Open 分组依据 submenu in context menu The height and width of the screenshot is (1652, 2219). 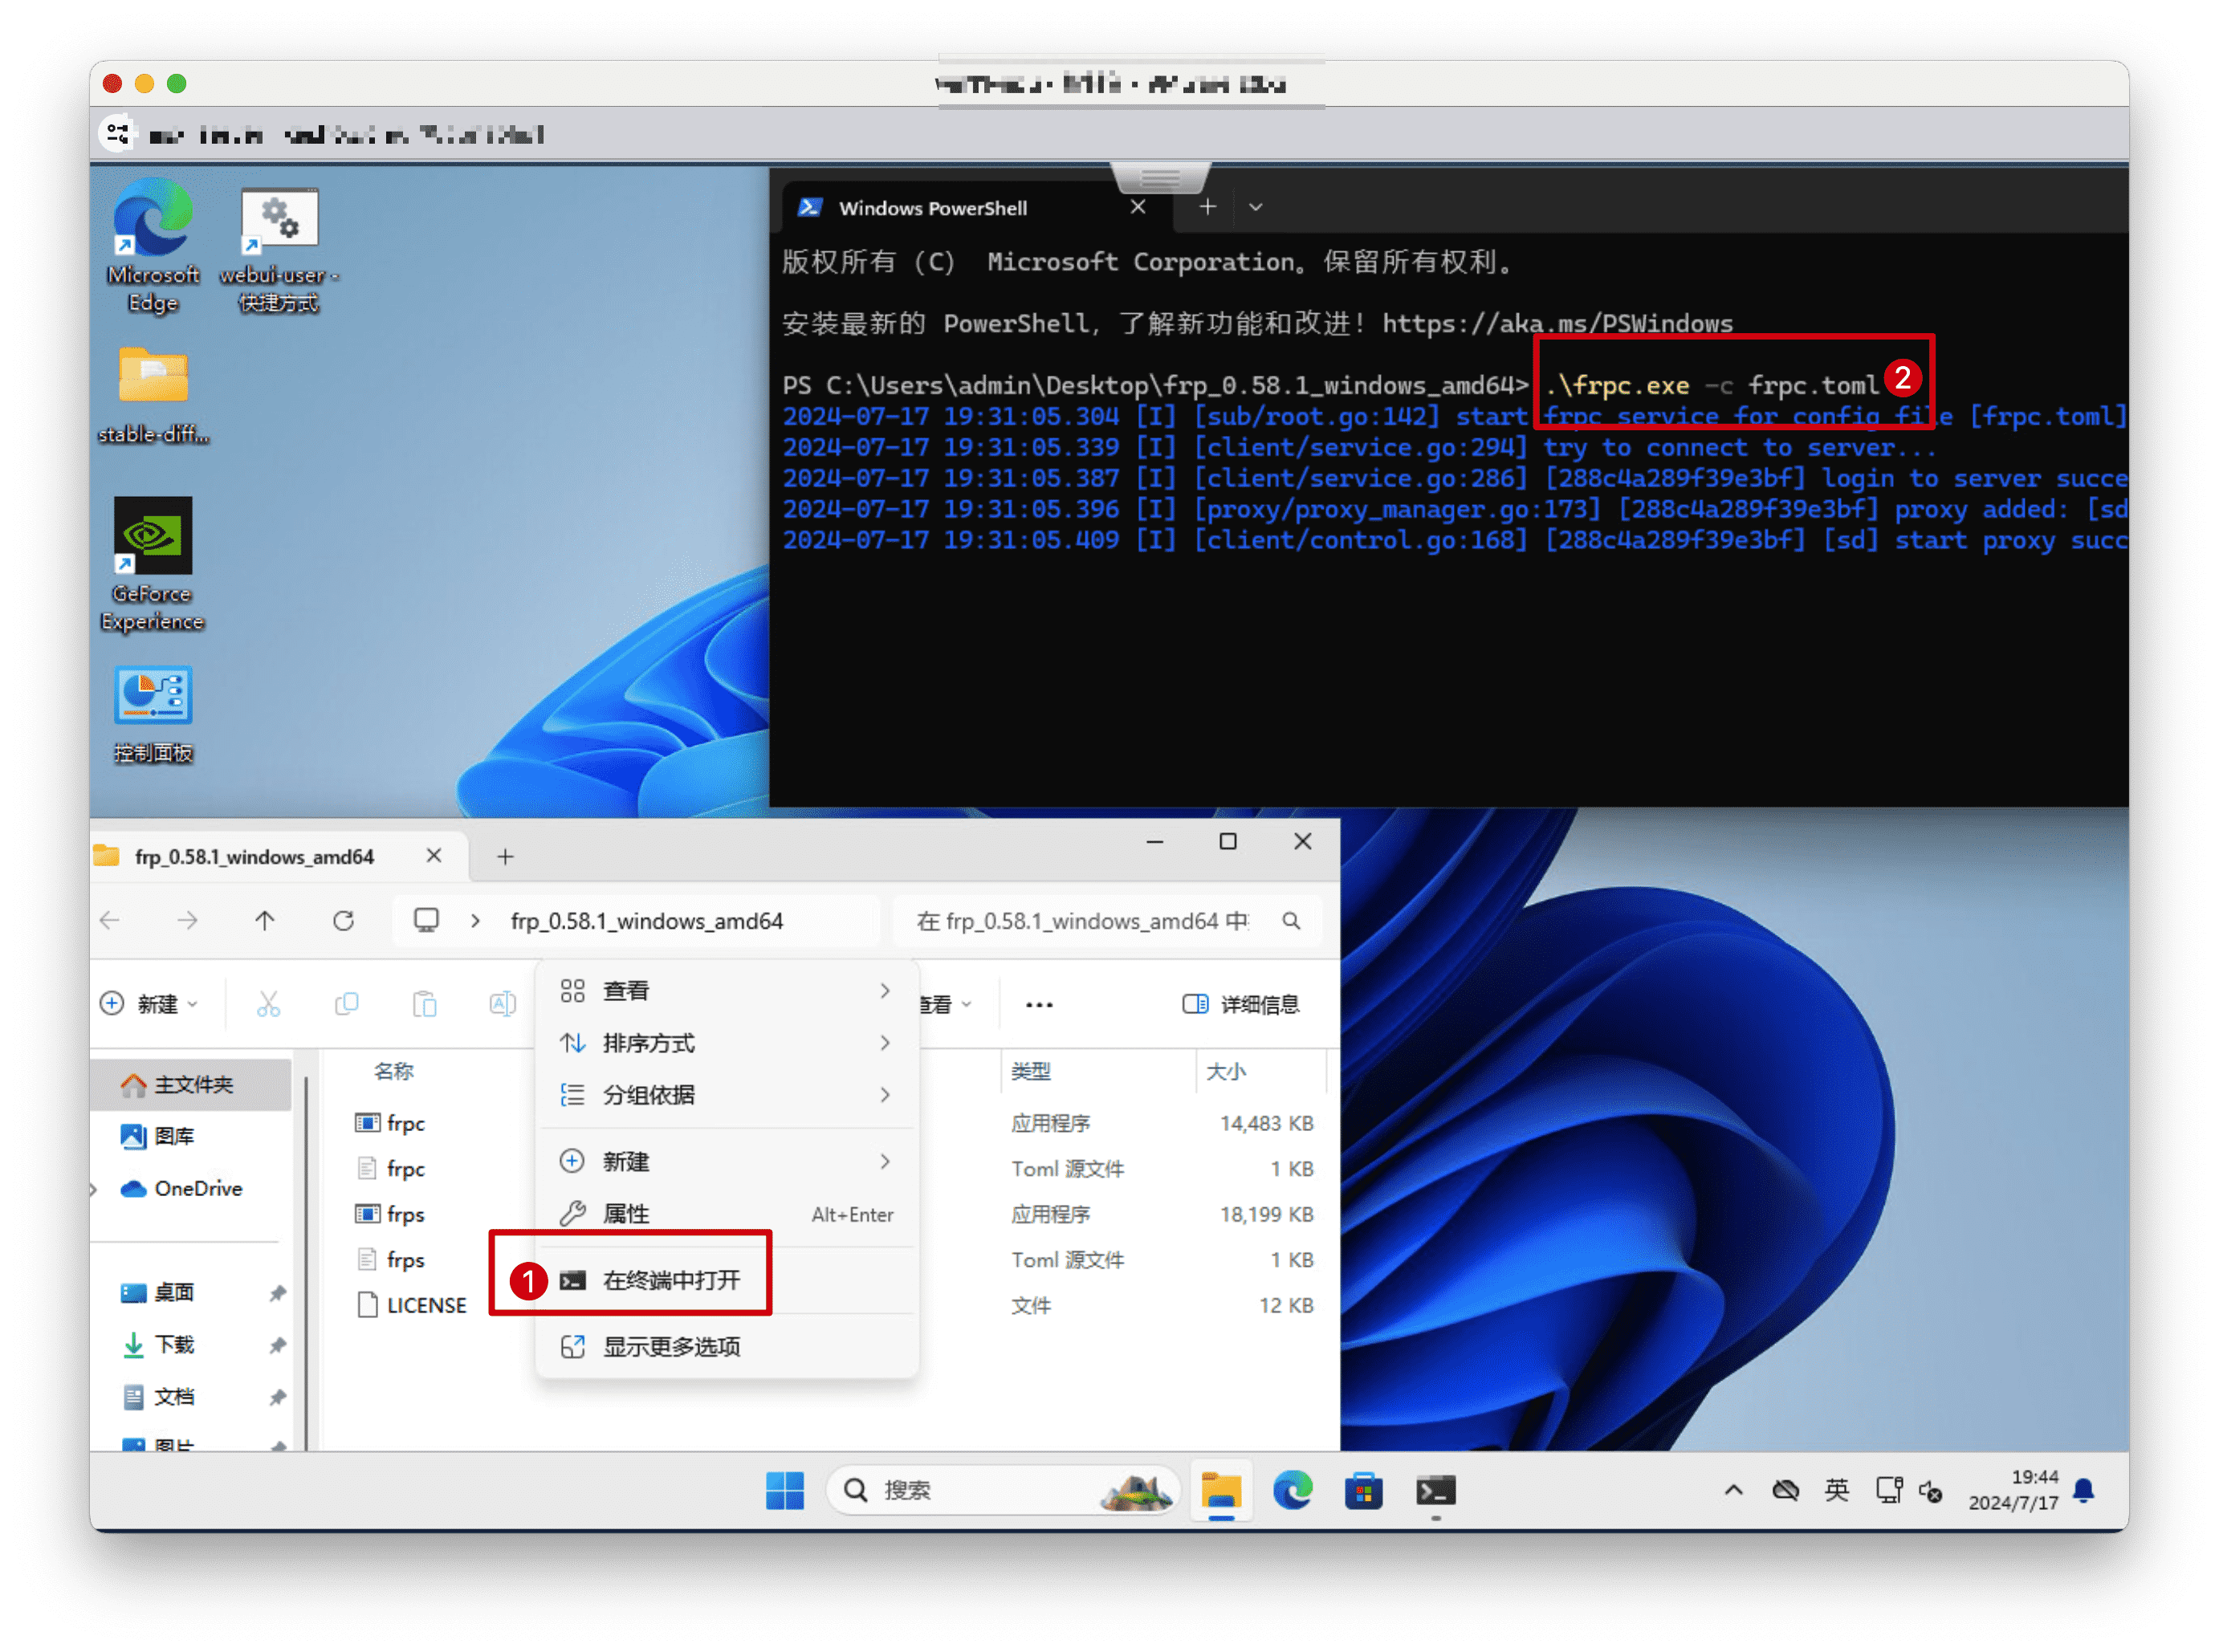click(727, 1094)
